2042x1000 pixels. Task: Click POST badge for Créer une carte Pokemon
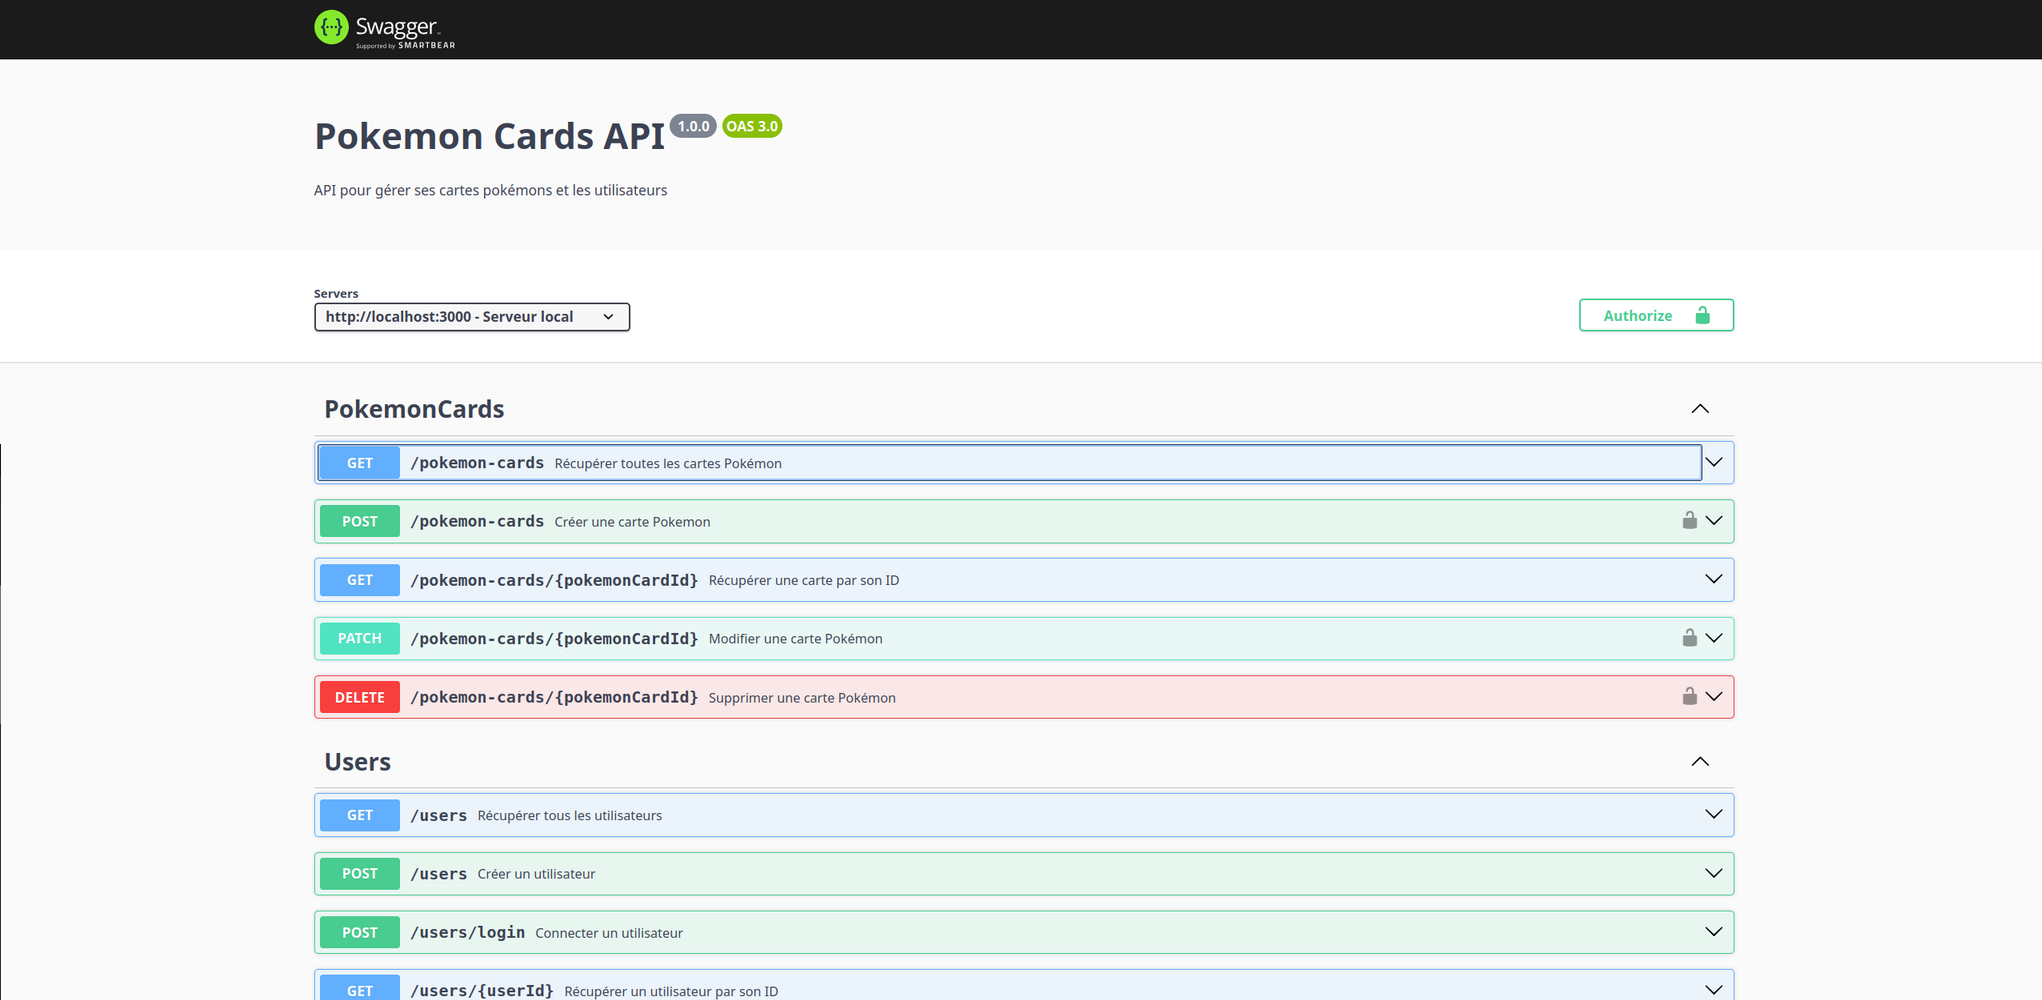360,521
